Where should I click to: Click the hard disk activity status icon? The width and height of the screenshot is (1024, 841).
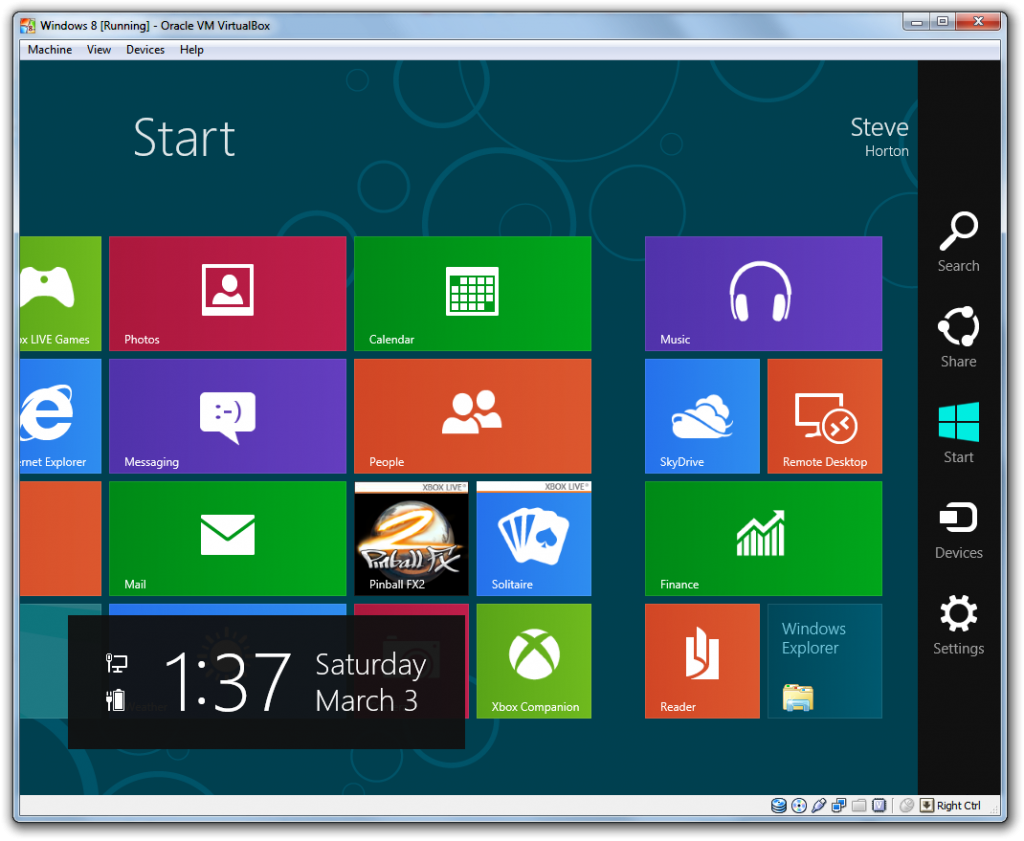click(x=779, y=805)
